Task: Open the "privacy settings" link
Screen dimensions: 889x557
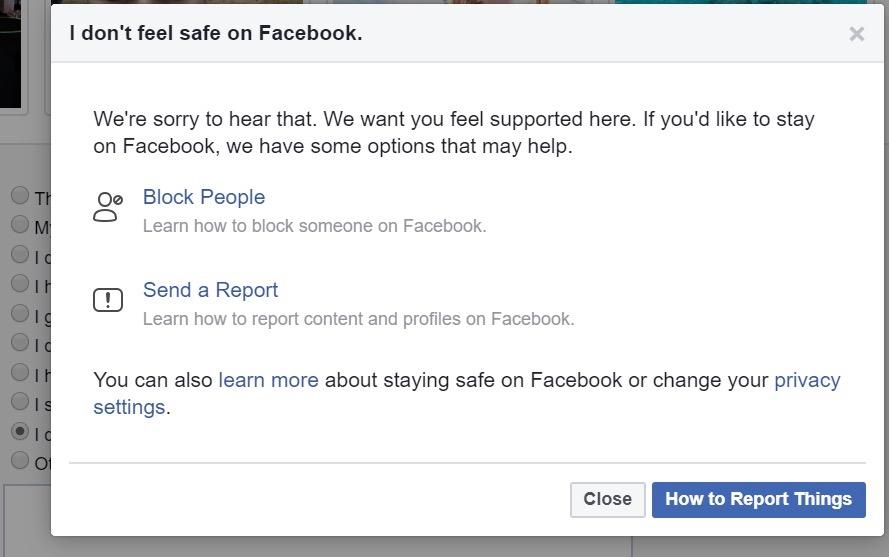Action: tap(806, 380)
